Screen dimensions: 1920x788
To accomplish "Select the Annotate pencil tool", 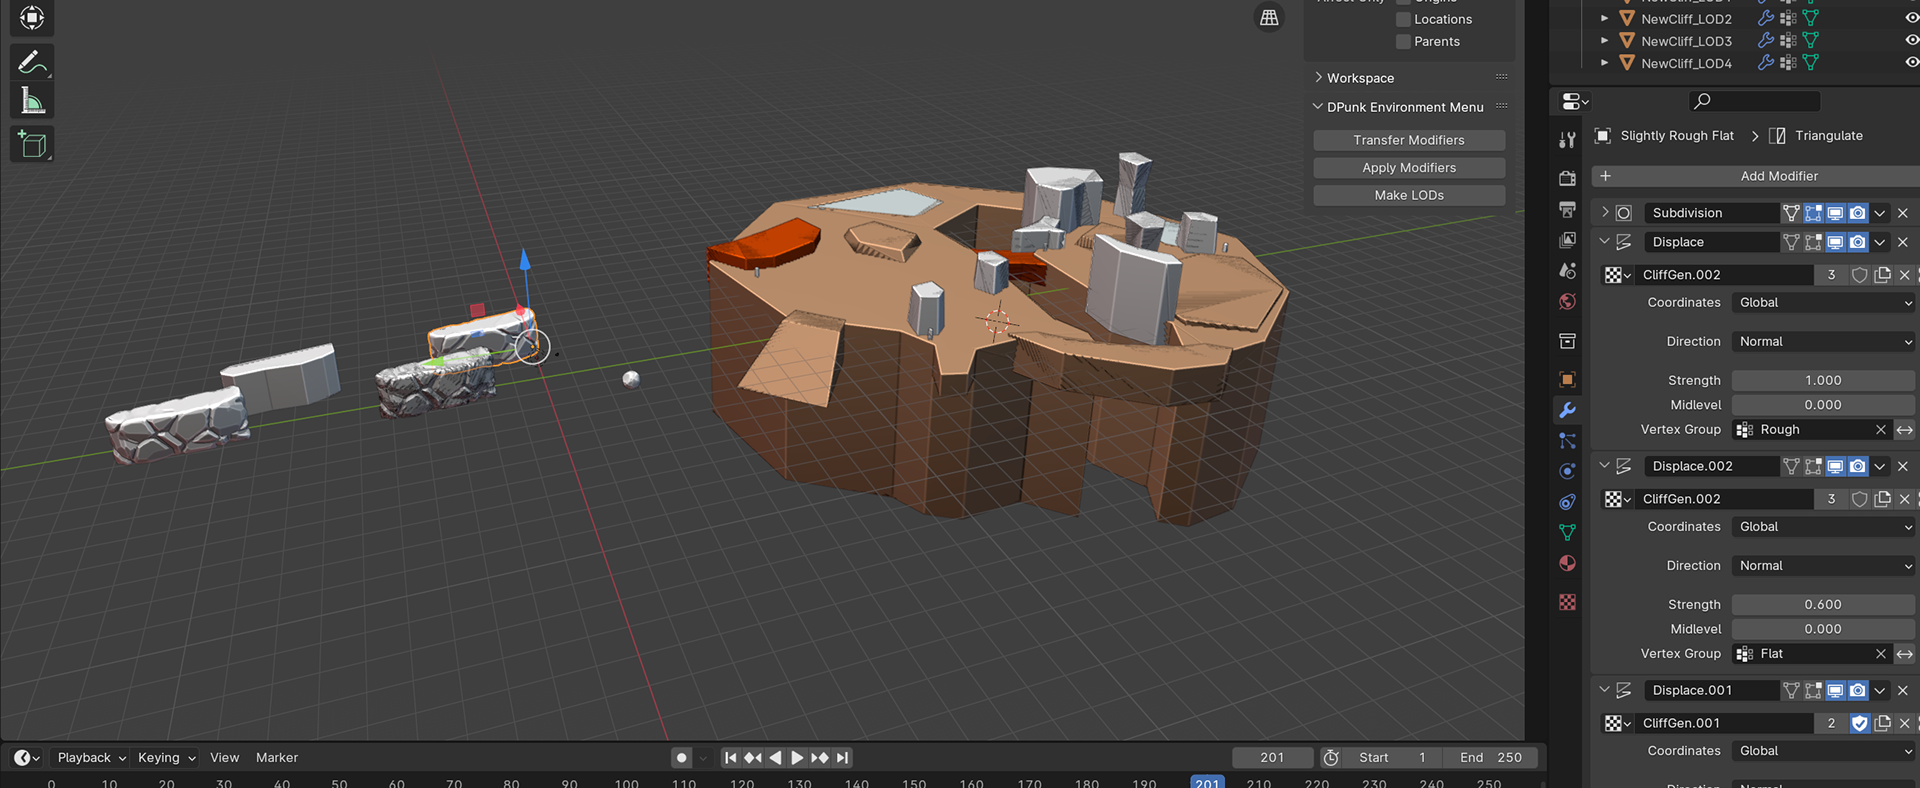I will (32, 62).
